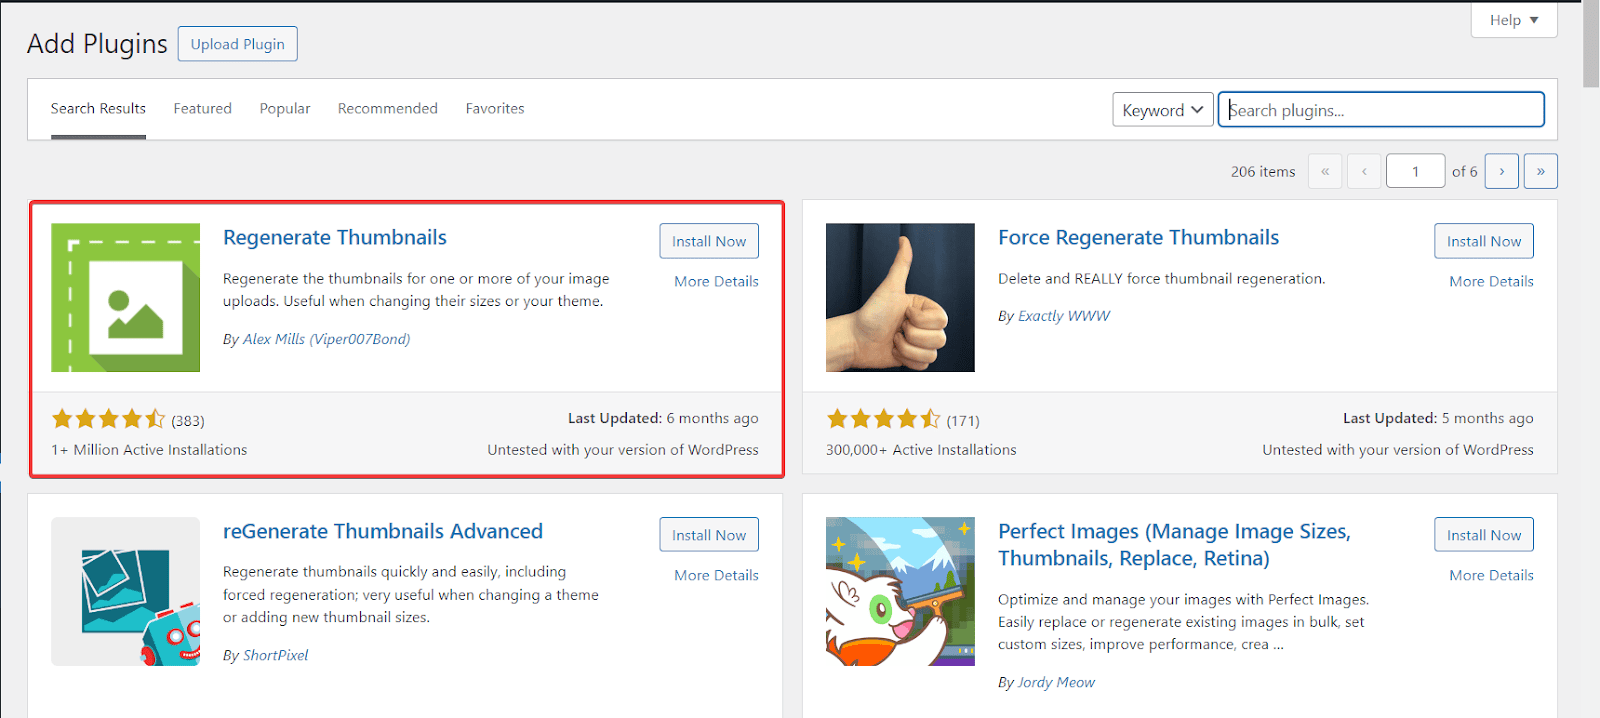The width and height of the screenshot is (1600, 718).
Task: Click the Regenerate Thumbnails plugin icon
Action: (x=125, y=297)
